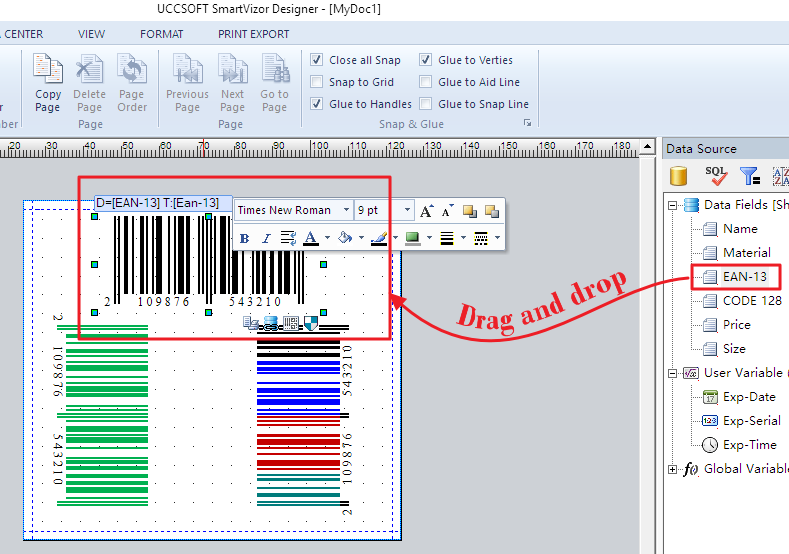Open the FORMAT ribbon tab
Image resolution: width=789 pixels, height=554 pixels.
(162, 34)
